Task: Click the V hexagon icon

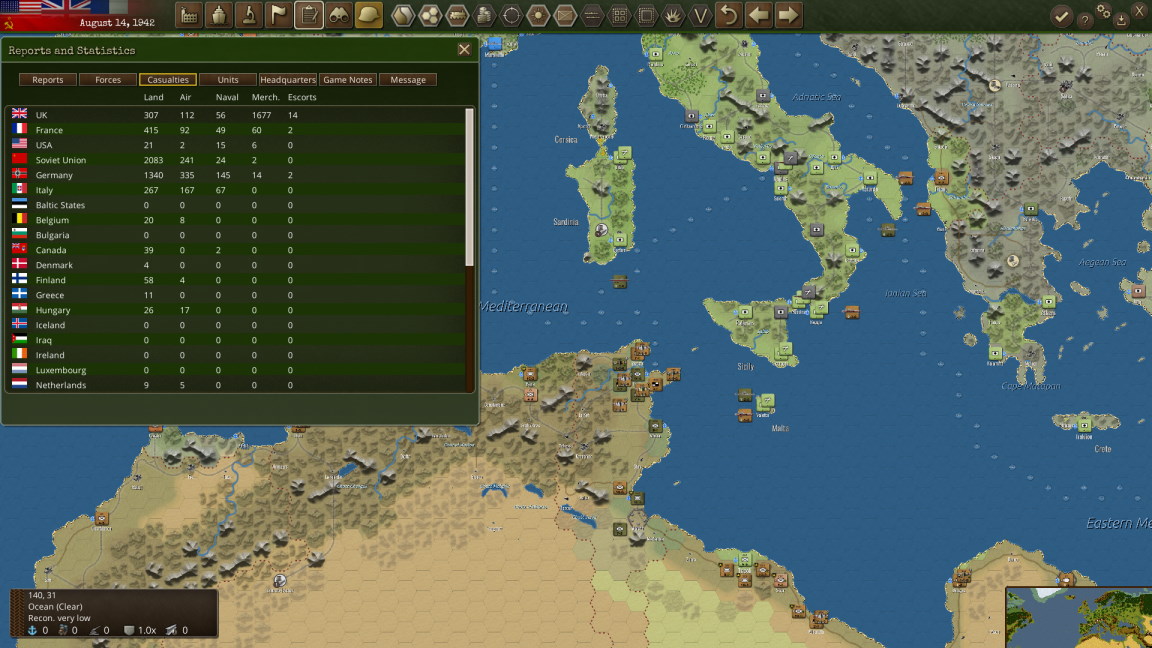Action: pos(700,15)
